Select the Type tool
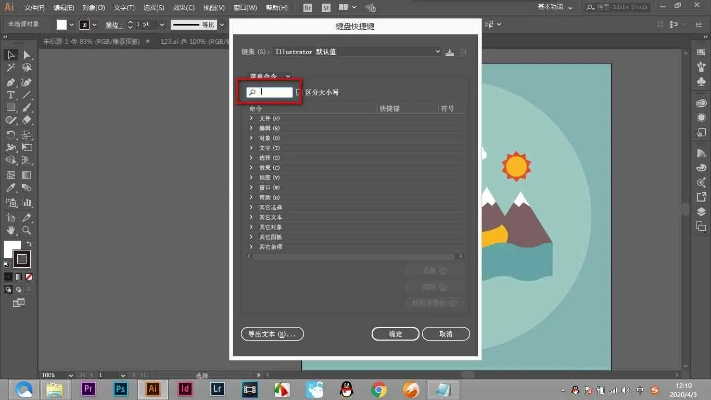The width and height of the screenshot is (711, 400). (x=10, y=94)
